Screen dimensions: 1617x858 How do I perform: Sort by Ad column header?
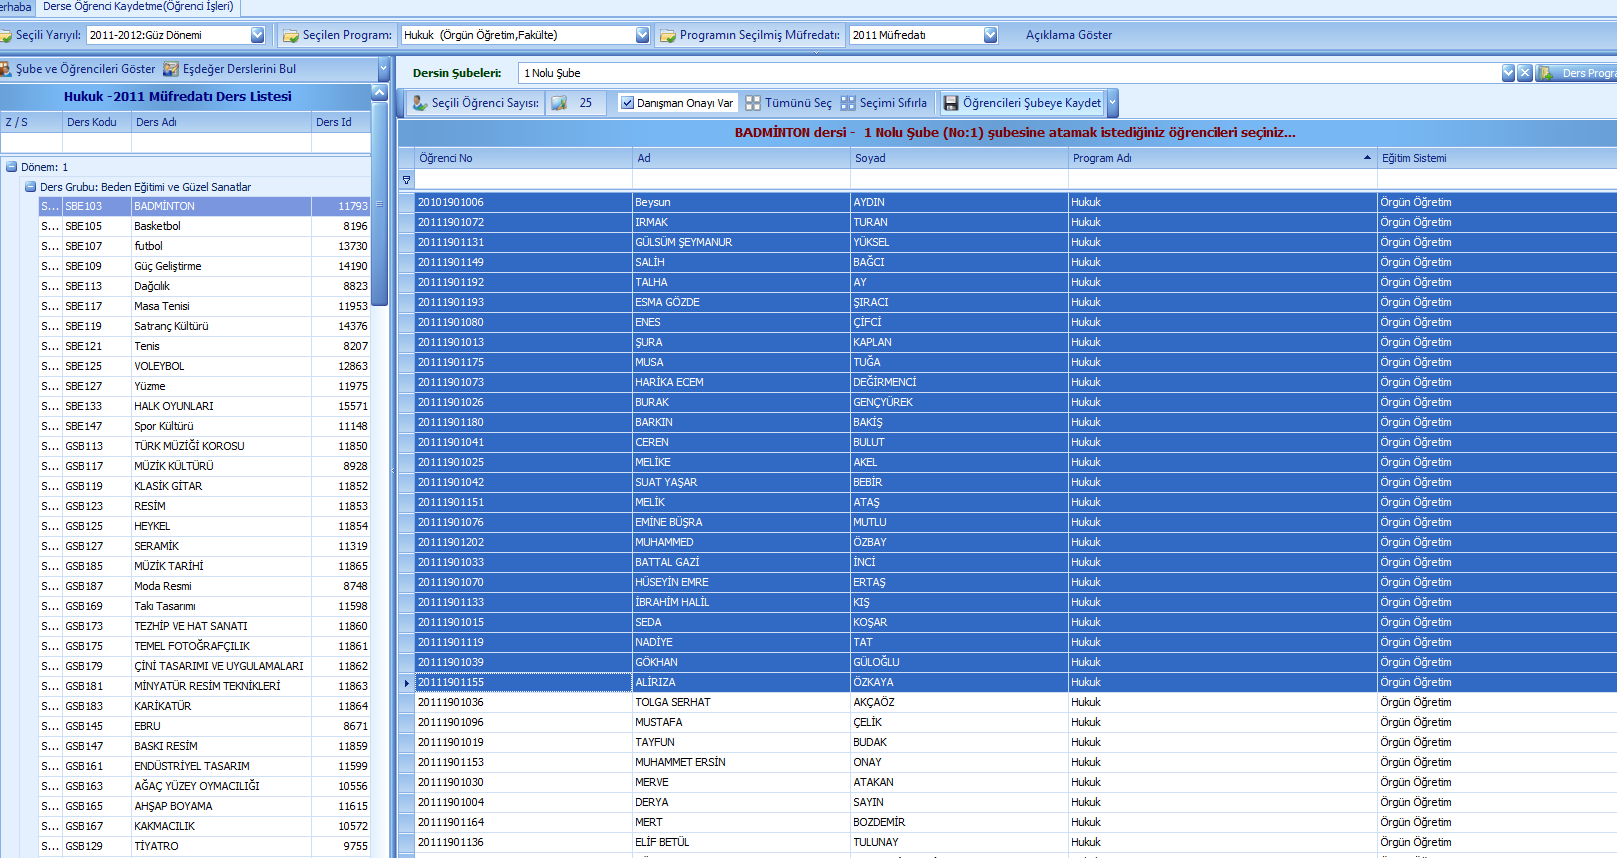click(741, 158)
